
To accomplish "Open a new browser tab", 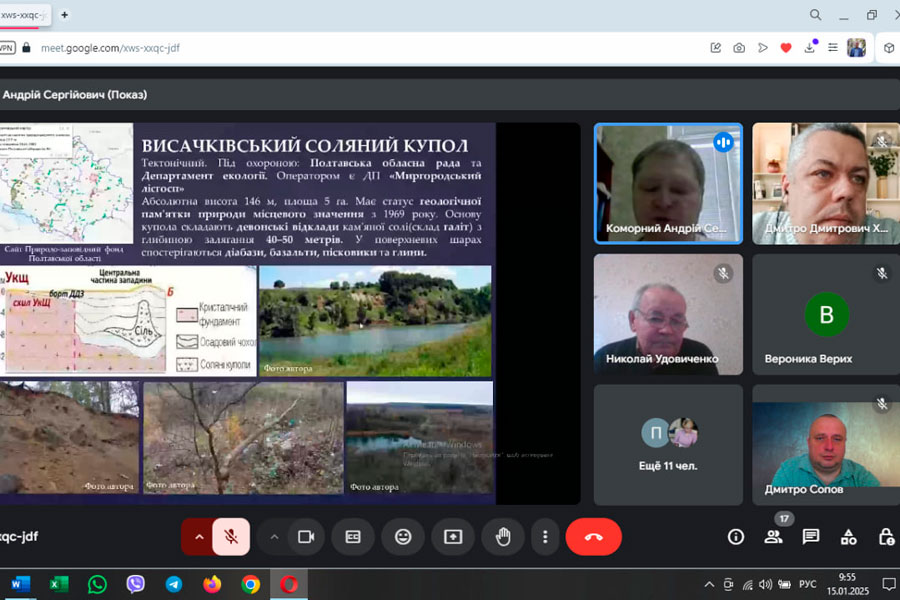I will (65, 15).
